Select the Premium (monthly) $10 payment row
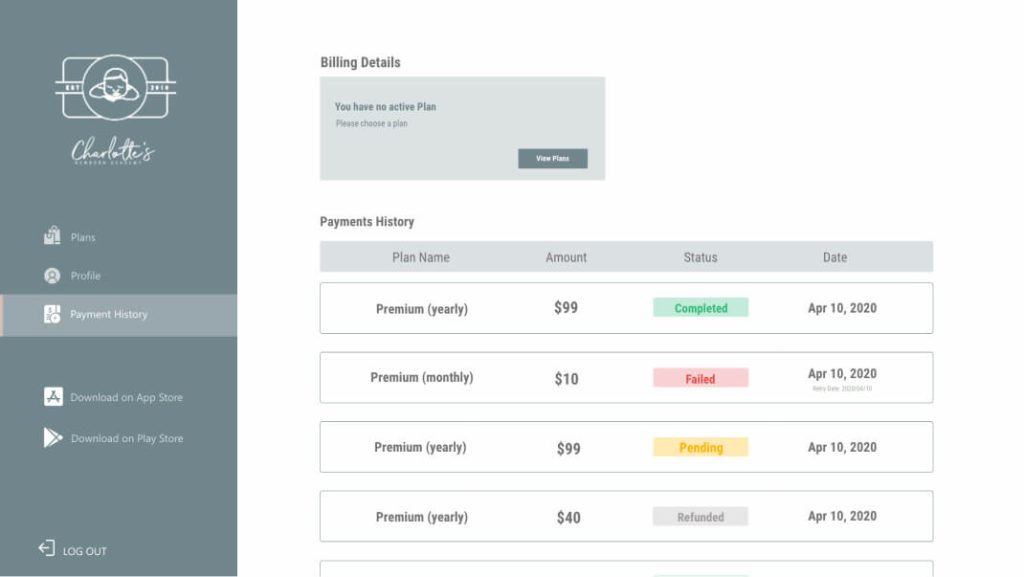The image size is (1024, 577). [626, 377]
